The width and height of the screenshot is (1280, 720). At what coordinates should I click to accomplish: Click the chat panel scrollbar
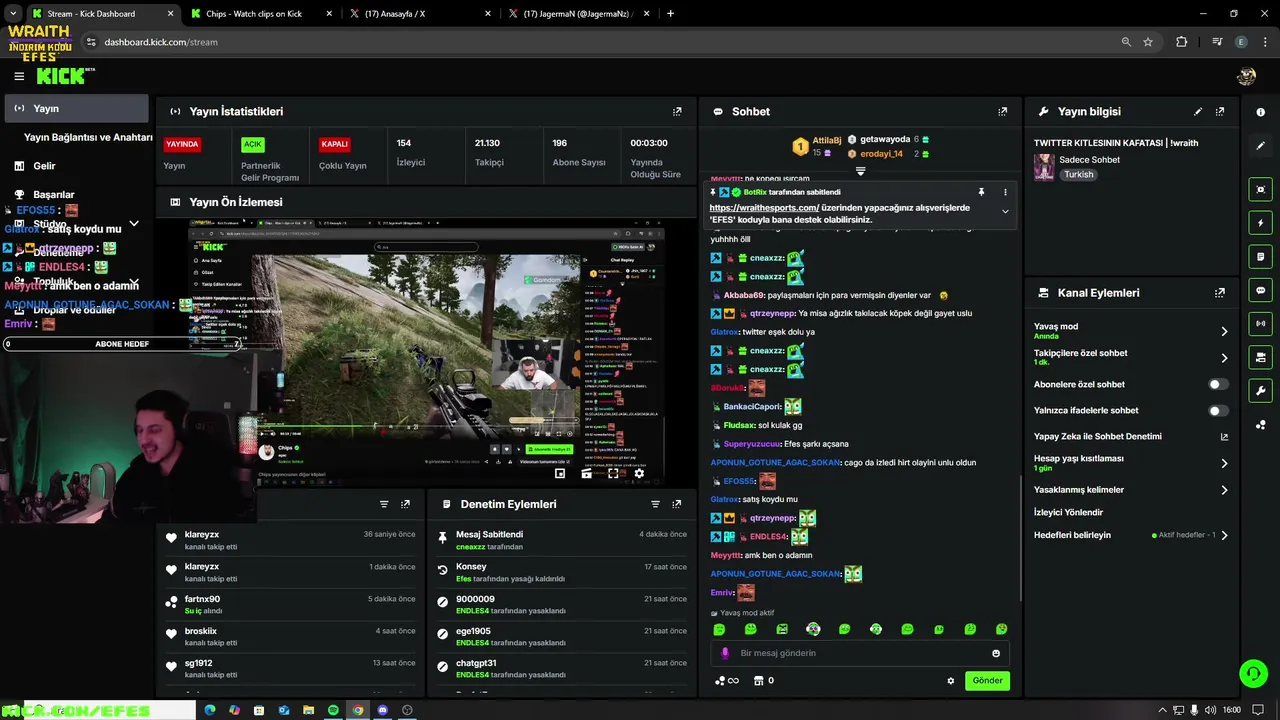click(1021, 540)
